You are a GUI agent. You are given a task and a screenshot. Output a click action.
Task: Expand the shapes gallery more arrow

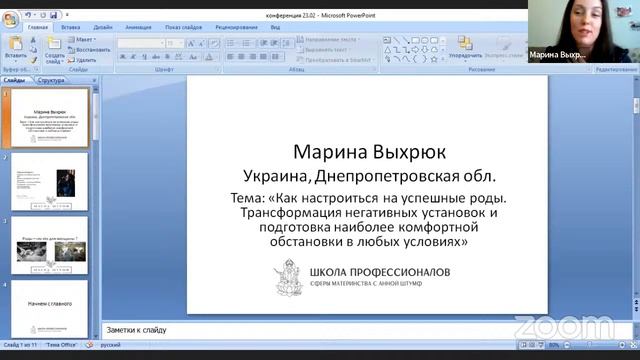tap(443, 60)
